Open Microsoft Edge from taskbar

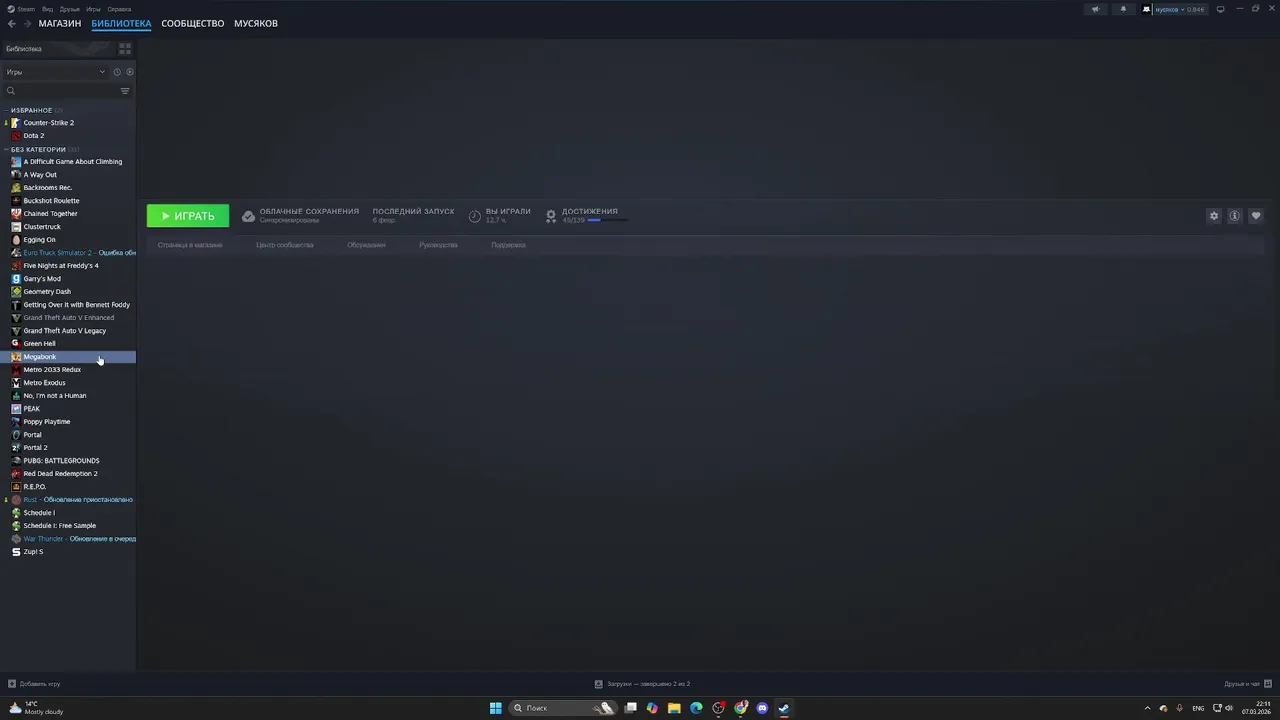[x=696, y=708]
